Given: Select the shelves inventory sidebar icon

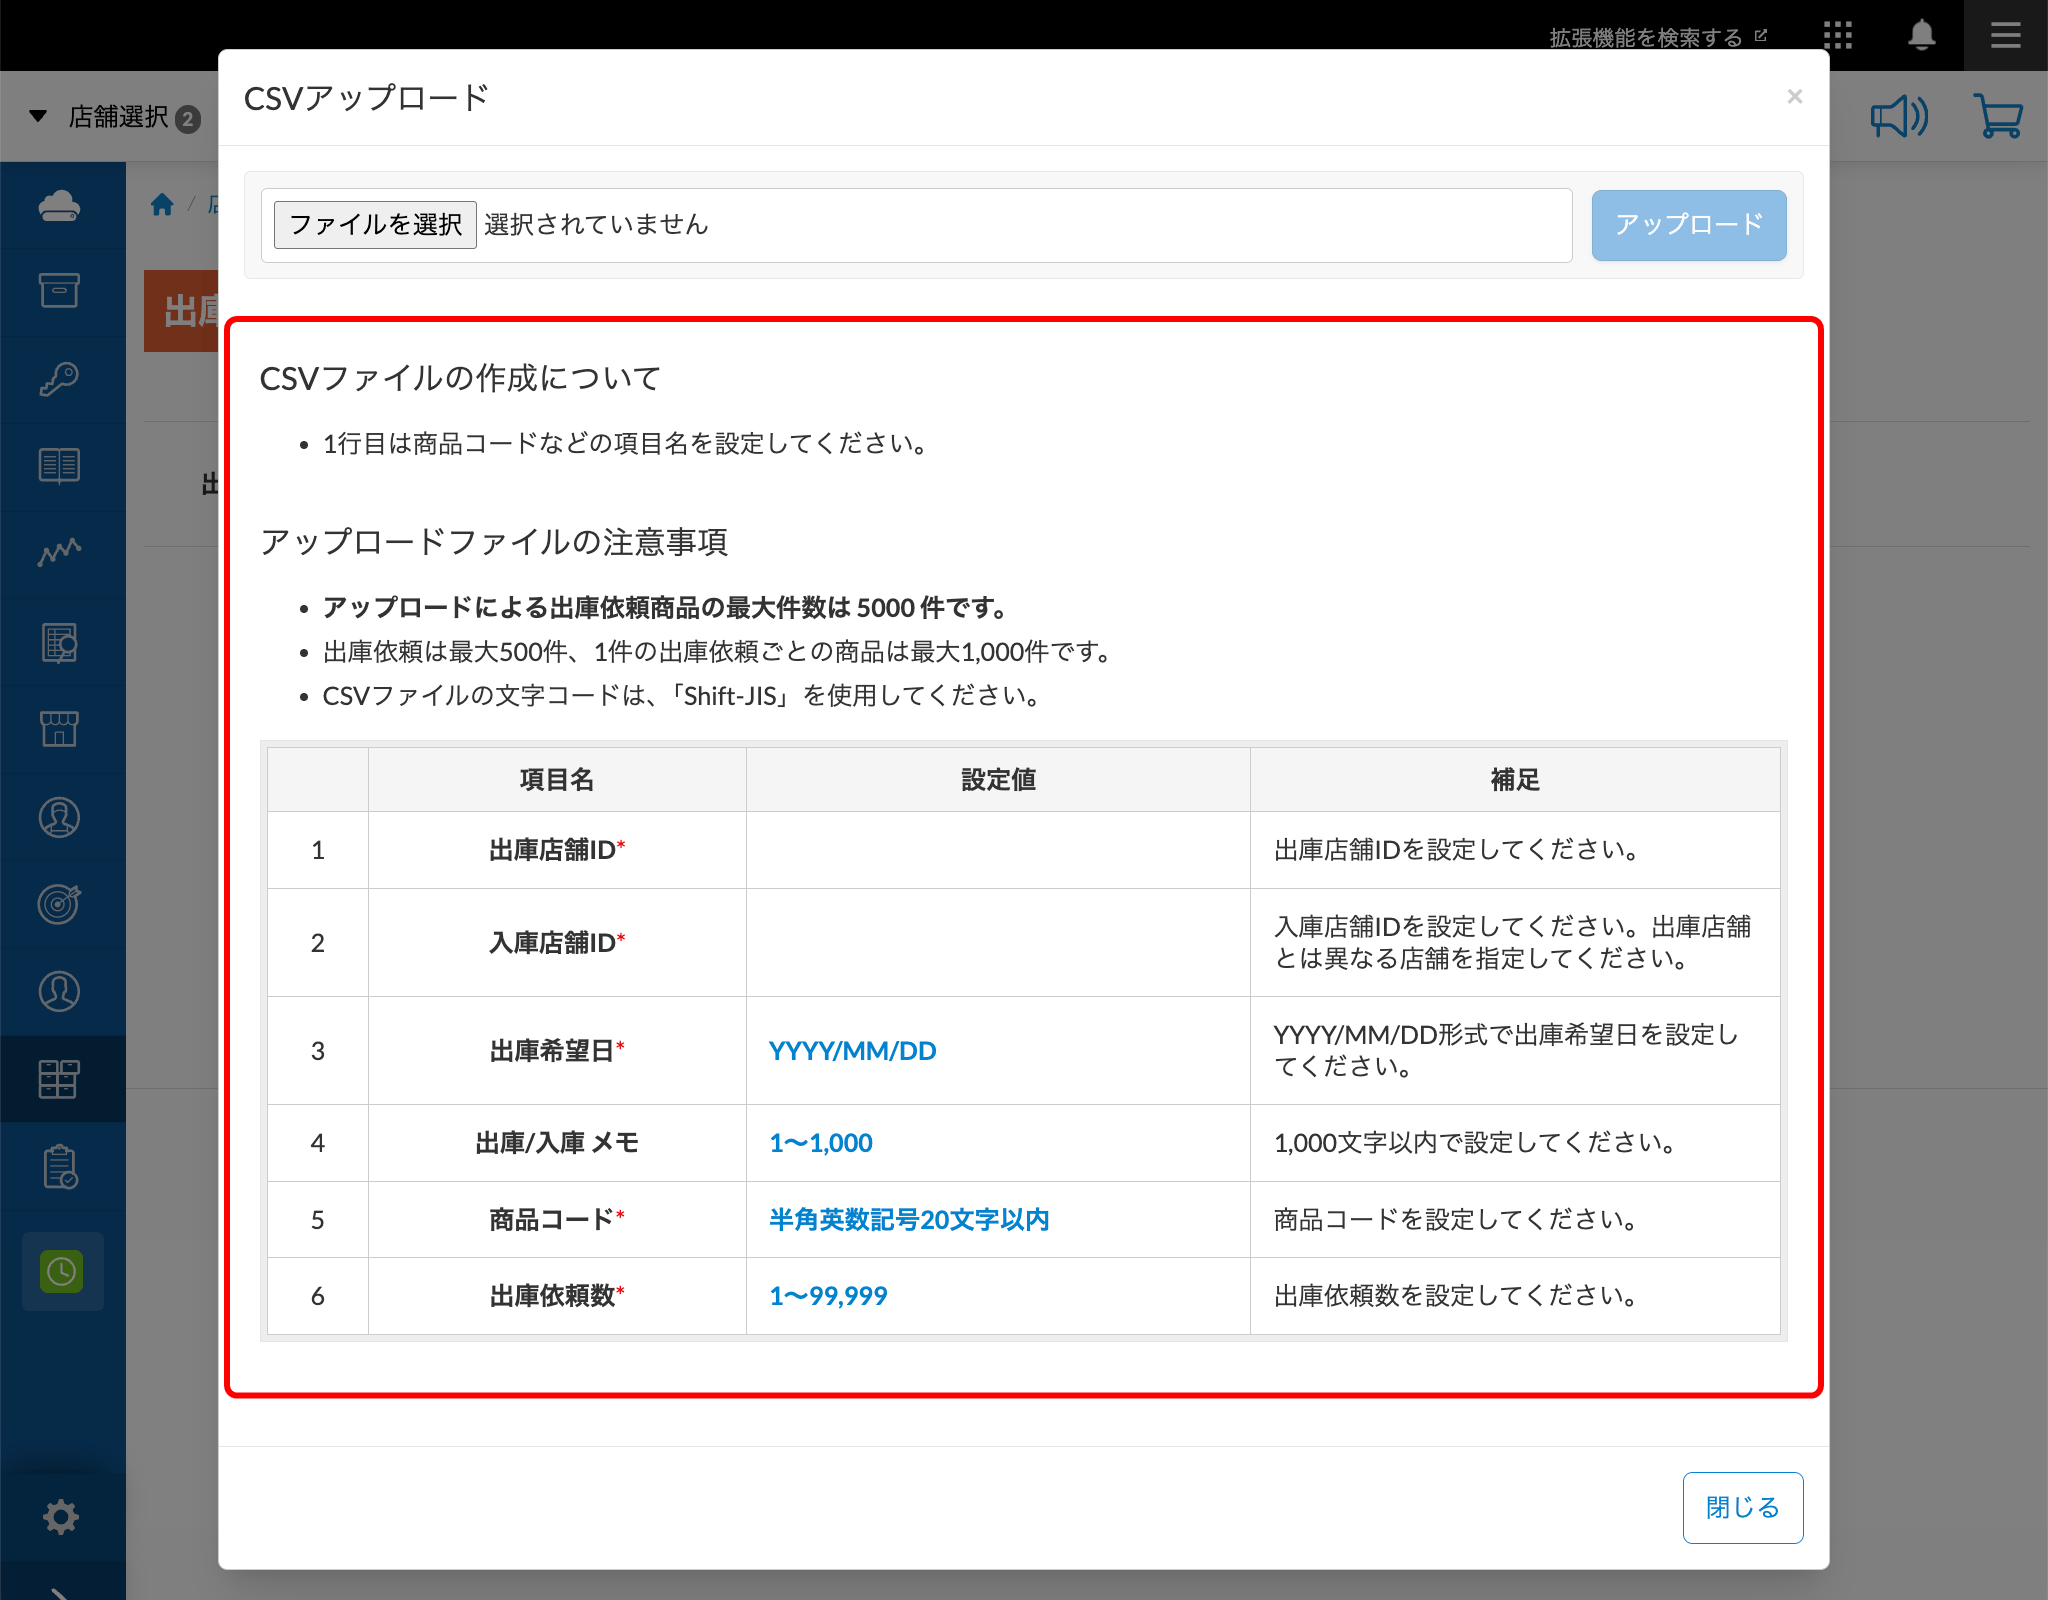Looking at the screenshot, I should point(59,1079).
